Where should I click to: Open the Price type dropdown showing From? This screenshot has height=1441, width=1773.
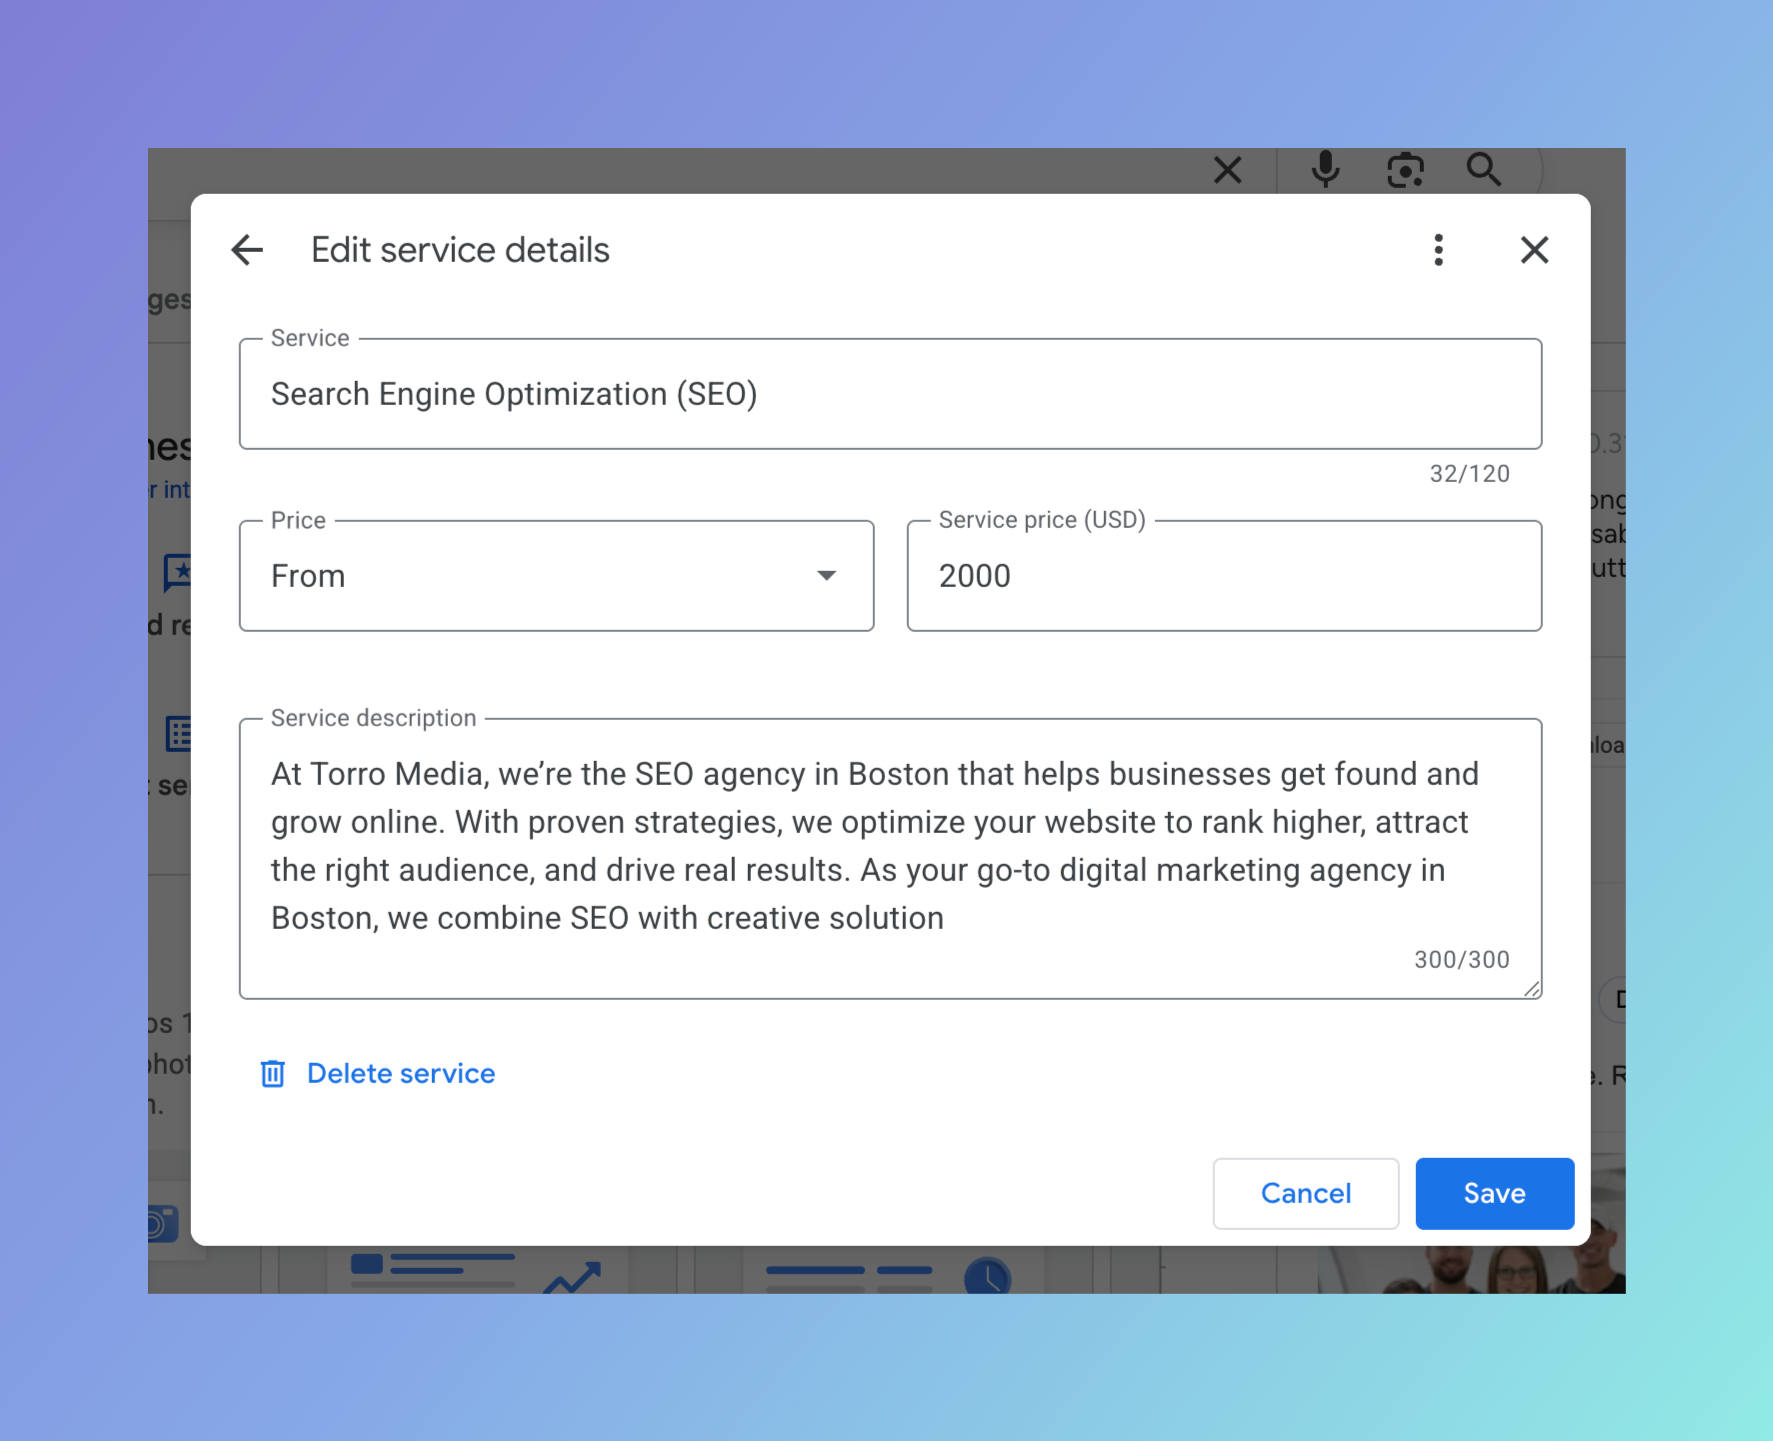[x=557, y=576]
